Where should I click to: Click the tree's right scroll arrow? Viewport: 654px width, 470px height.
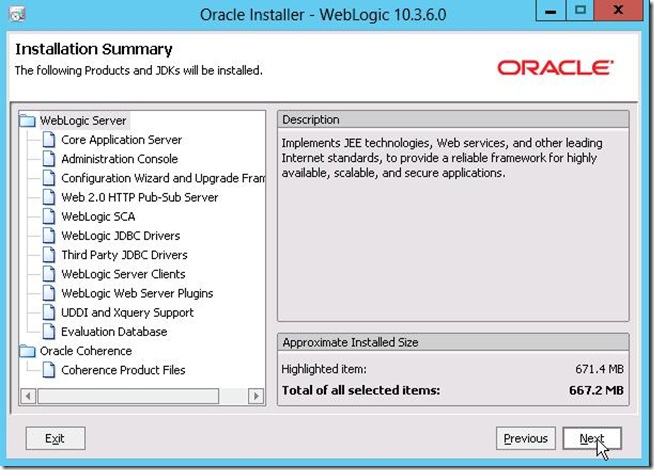256,396
